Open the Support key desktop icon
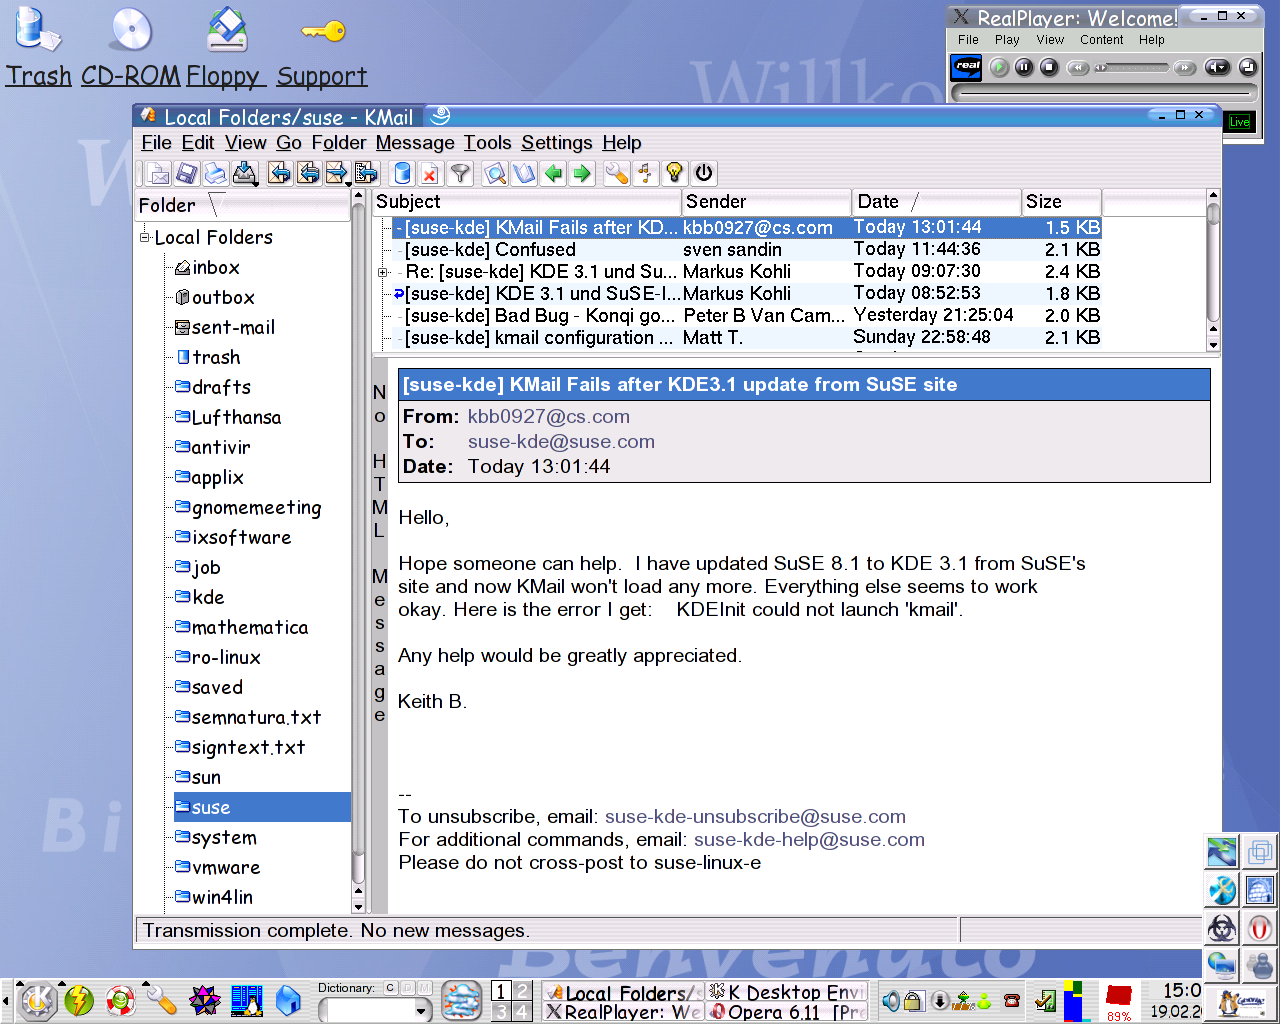The width and height of the screenshot is (1280, 1024). [322, 47]
